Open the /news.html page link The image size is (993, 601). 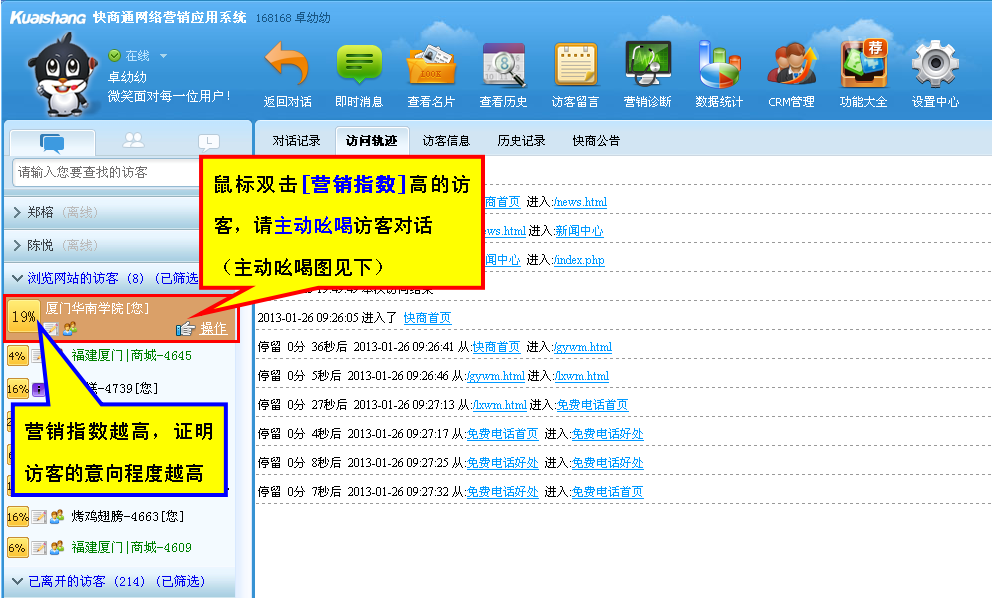(x=580, y=202)
